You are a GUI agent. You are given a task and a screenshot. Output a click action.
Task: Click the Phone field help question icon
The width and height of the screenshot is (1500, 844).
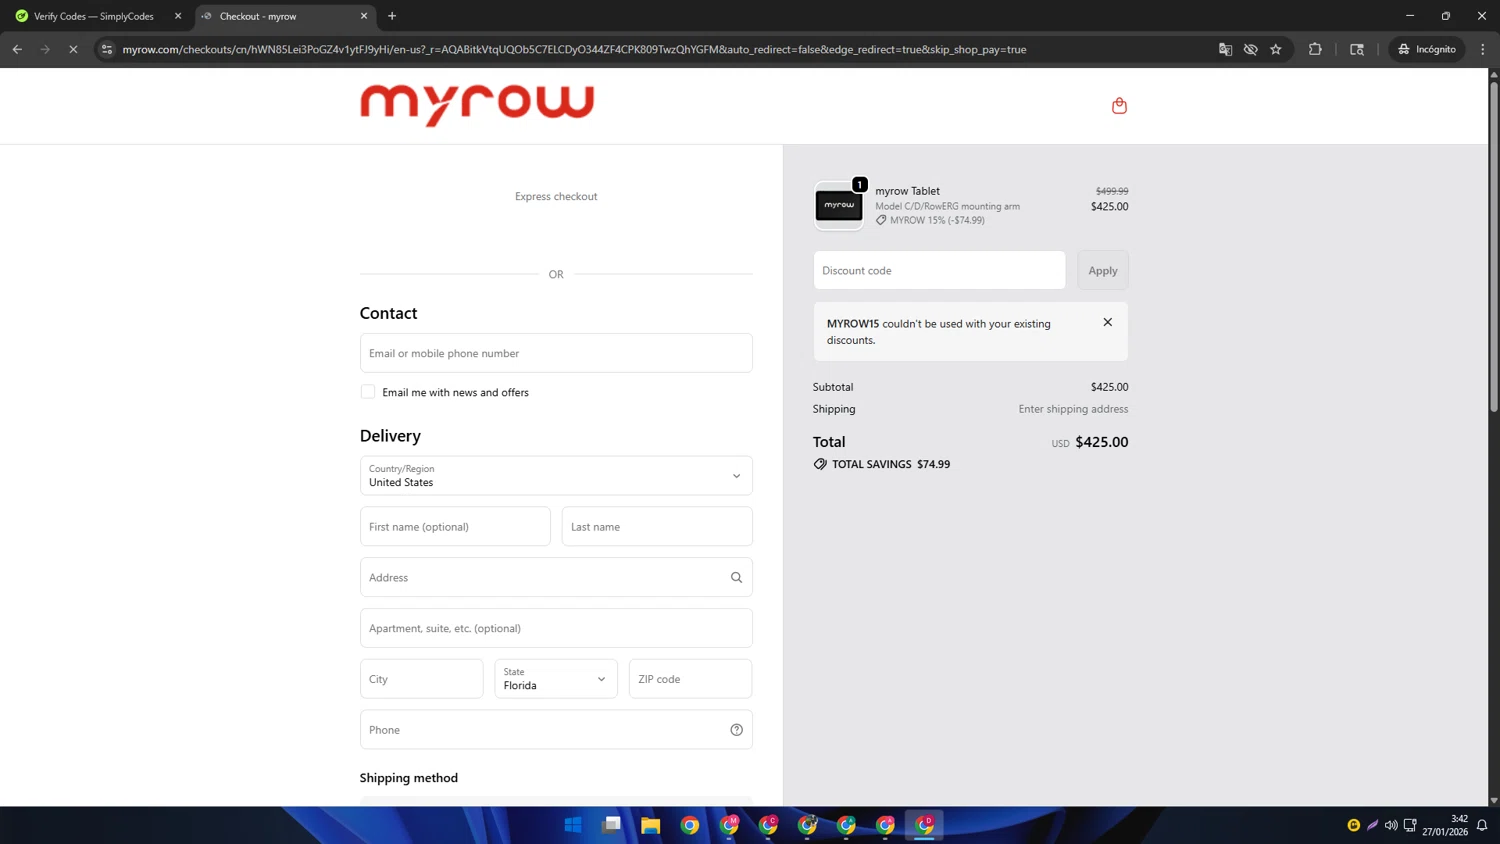tap(736, 730)
